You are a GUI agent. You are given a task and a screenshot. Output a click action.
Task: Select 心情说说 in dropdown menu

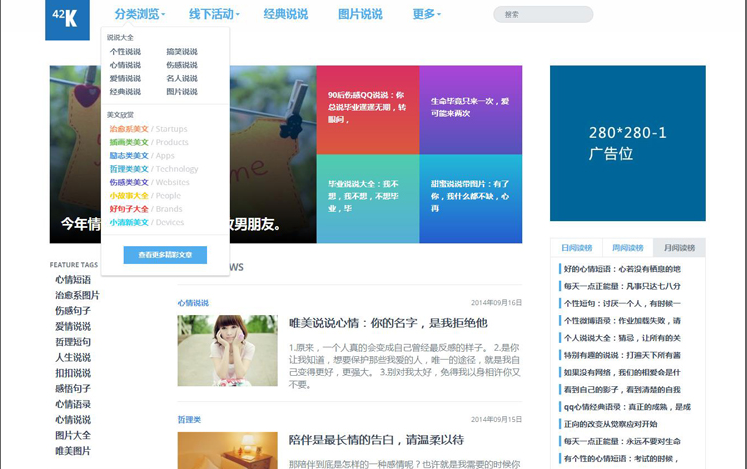click(x=125, y=65)
